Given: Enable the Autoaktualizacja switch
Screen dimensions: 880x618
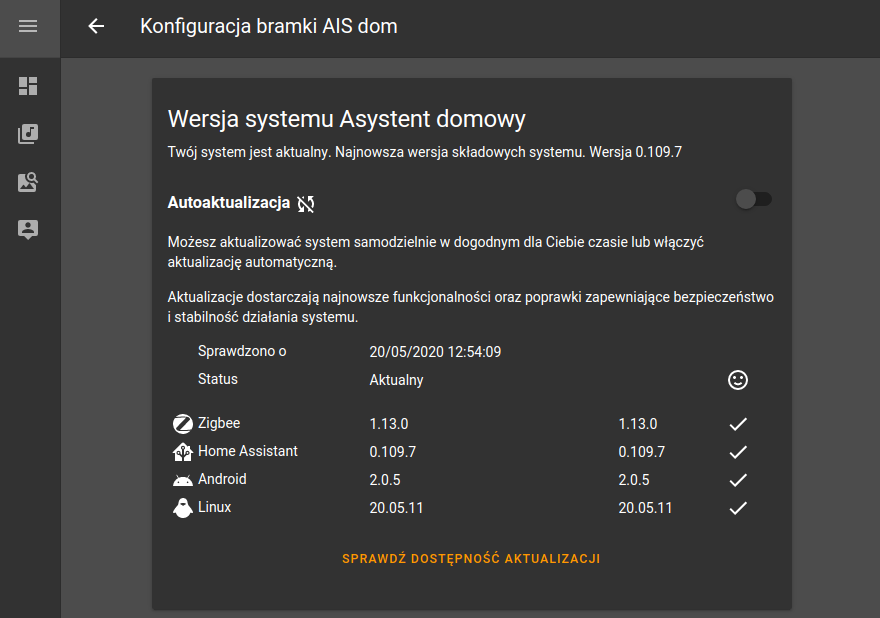Looking at the screenshot, I should coord(754,199).
